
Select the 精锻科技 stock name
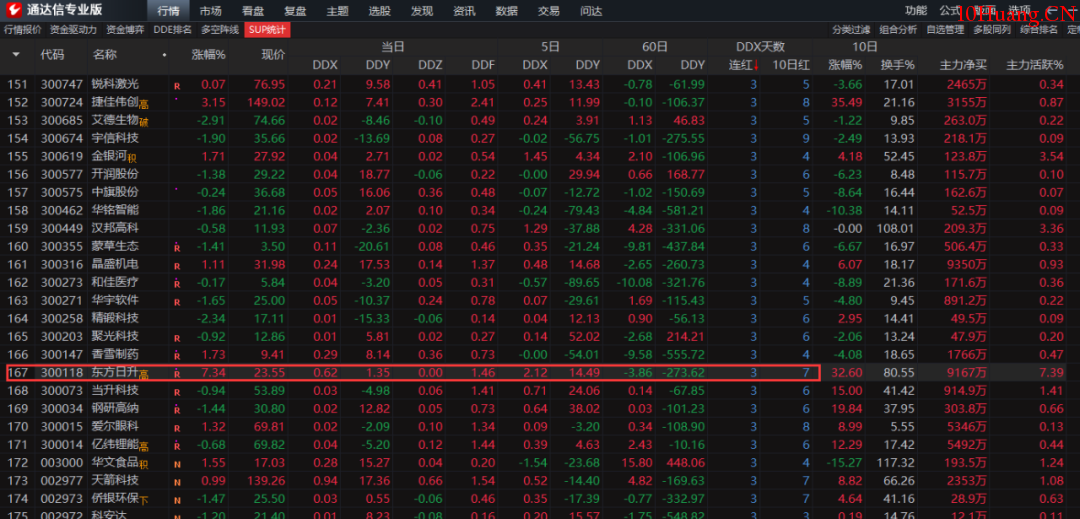click(116, 318)
